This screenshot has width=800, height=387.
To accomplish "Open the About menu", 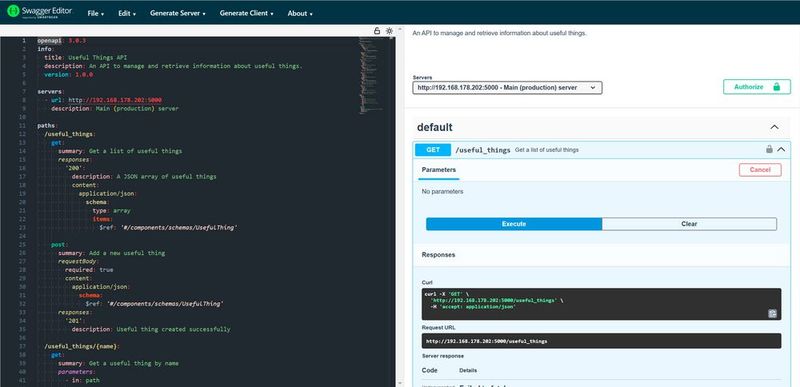I will [300, 13].
